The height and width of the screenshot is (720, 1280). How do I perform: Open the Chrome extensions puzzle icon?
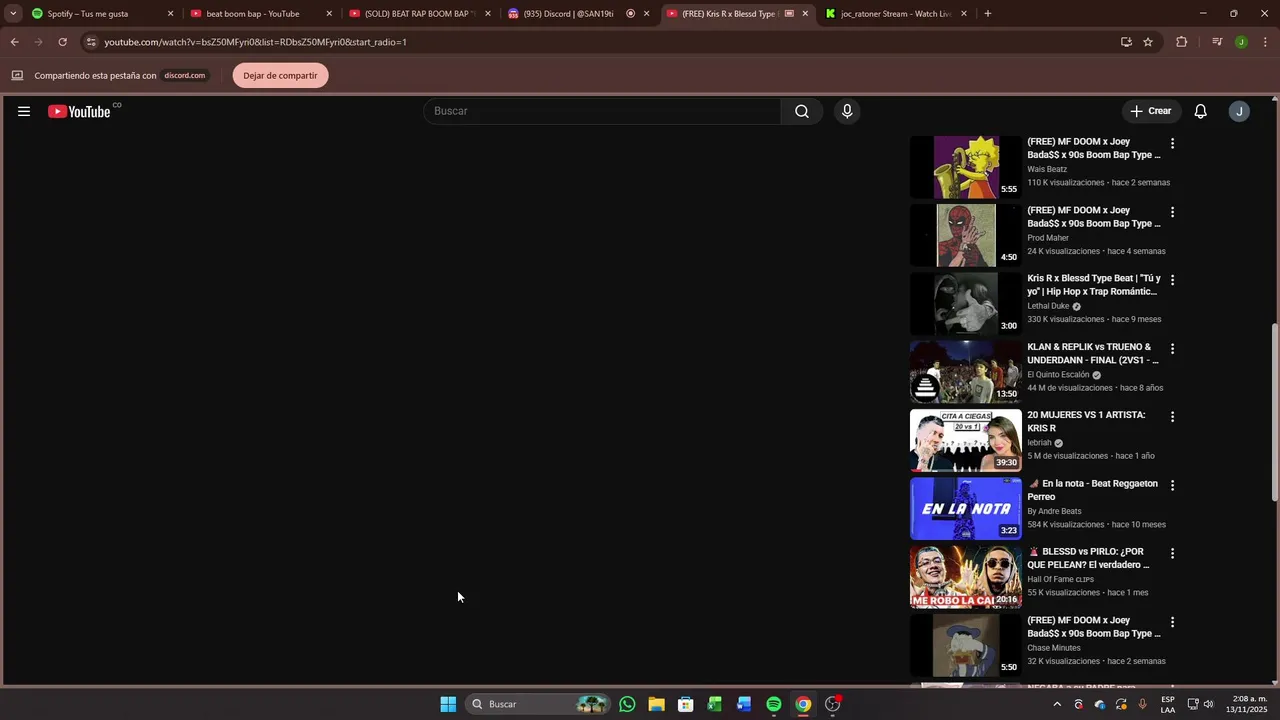1182,42
